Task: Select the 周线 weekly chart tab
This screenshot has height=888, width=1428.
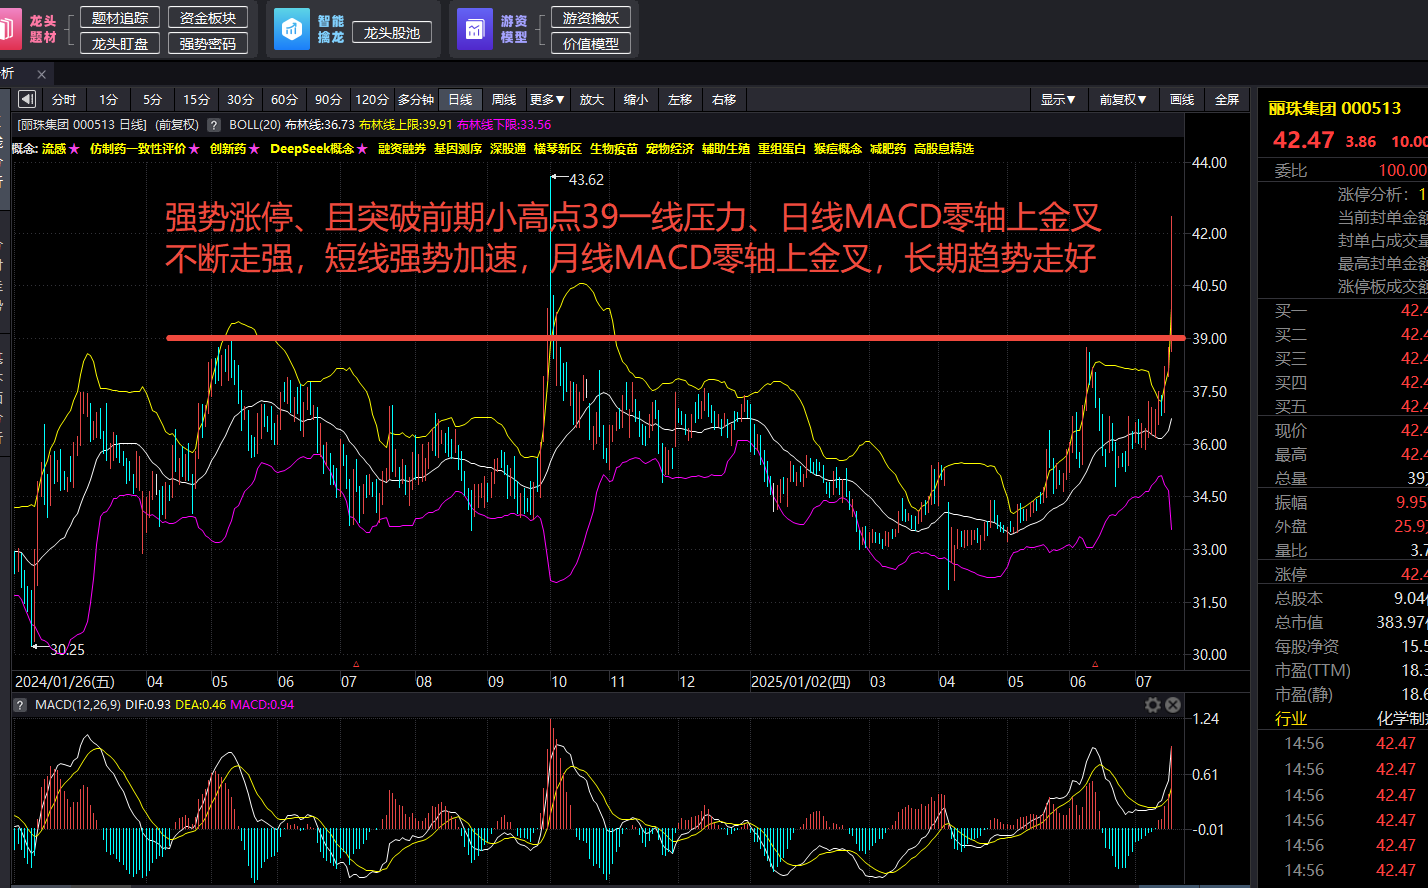Action: [504, 100]
